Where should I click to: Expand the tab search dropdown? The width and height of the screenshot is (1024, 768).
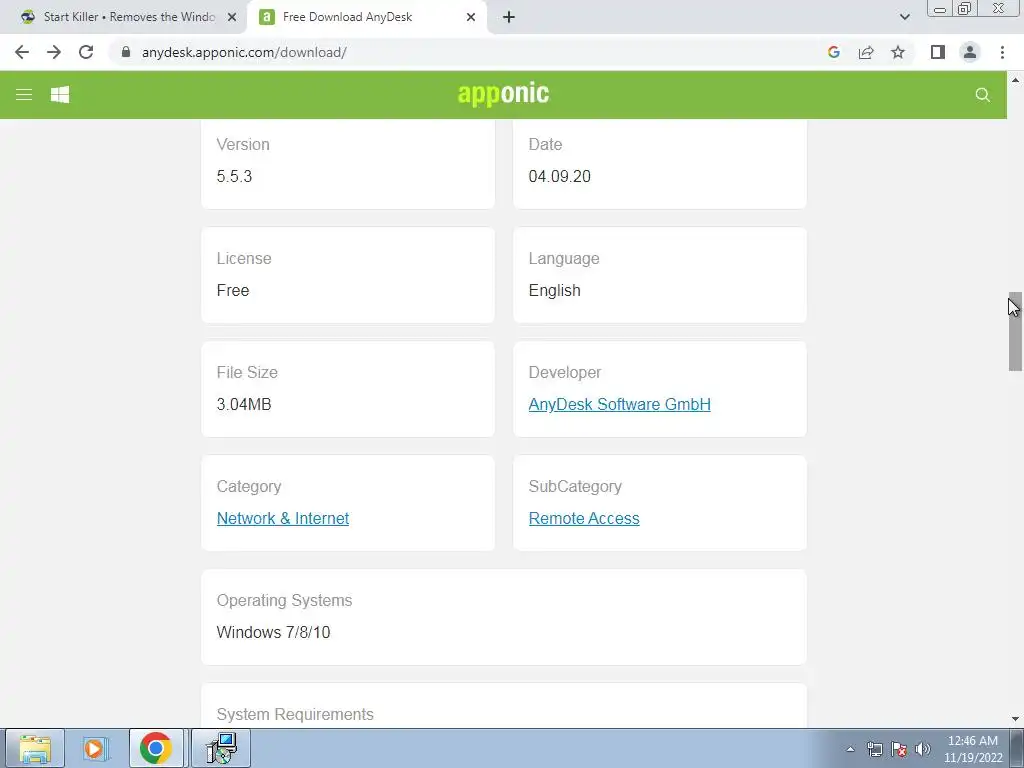point(904,17)
